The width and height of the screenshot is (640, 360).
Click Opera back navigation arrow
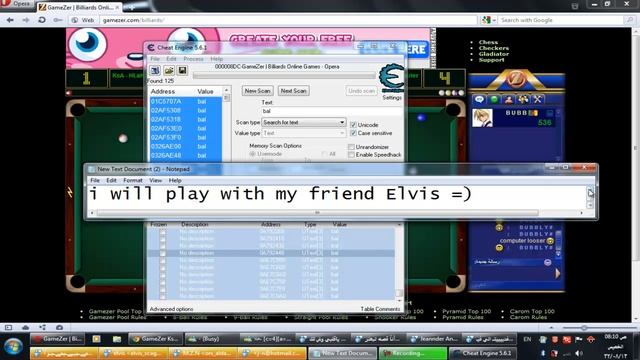point(10,20)
